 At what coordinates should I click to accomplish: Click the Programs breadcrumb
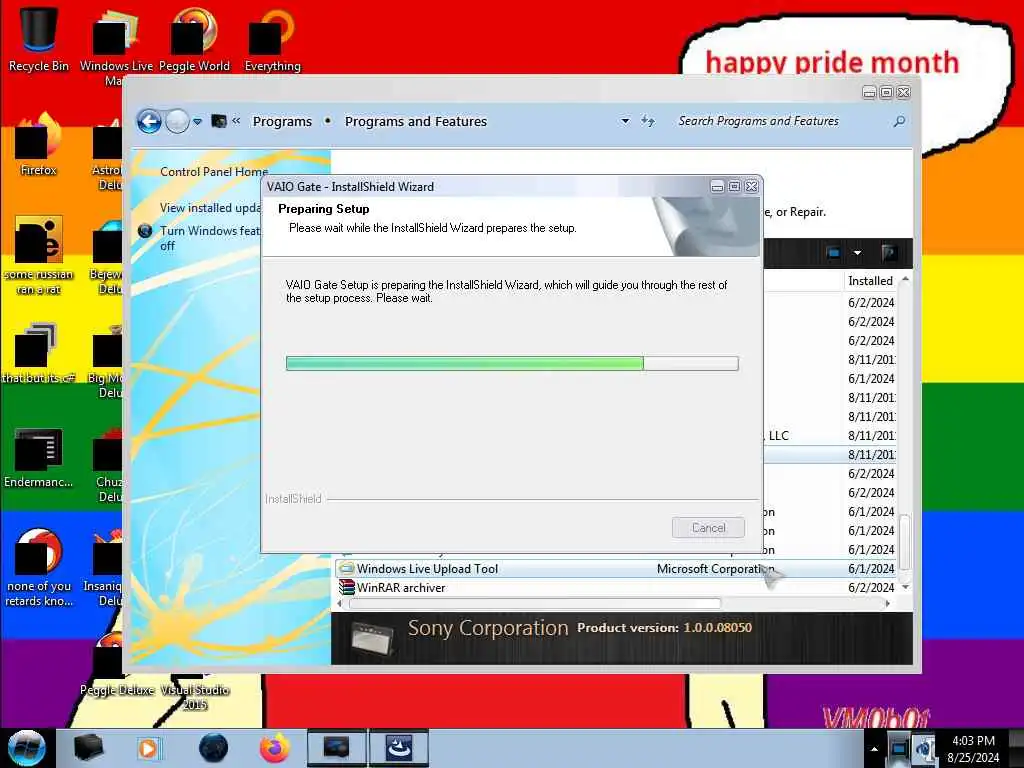282,121
